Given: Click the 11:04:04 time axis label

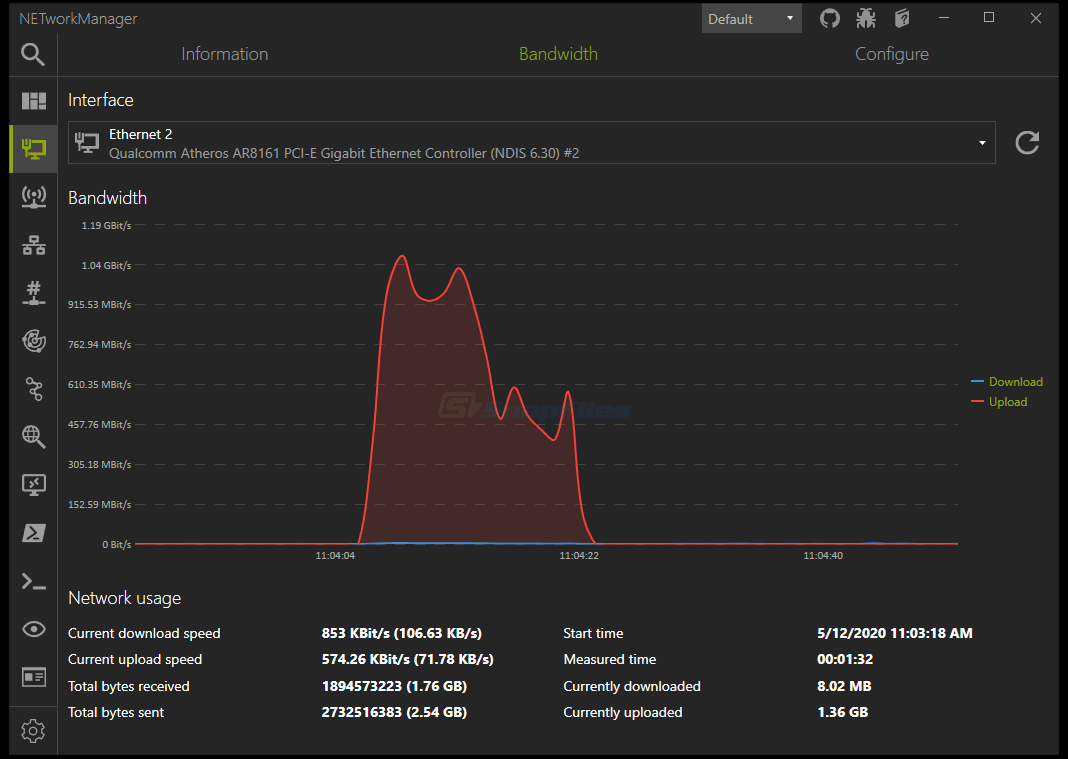Looking at the screenshot, I should tap(335, 555).
